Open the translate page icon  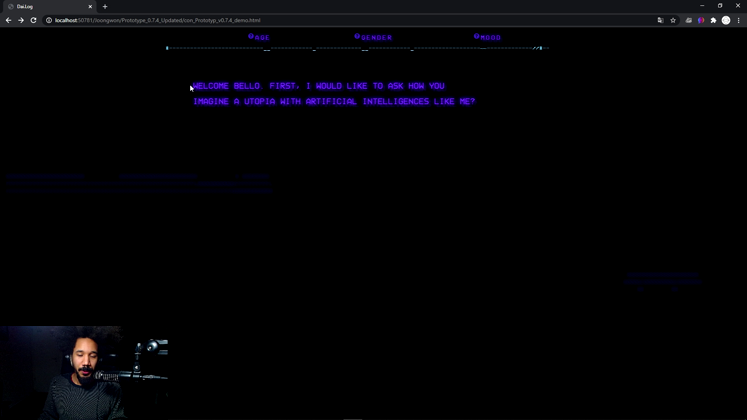660,20
